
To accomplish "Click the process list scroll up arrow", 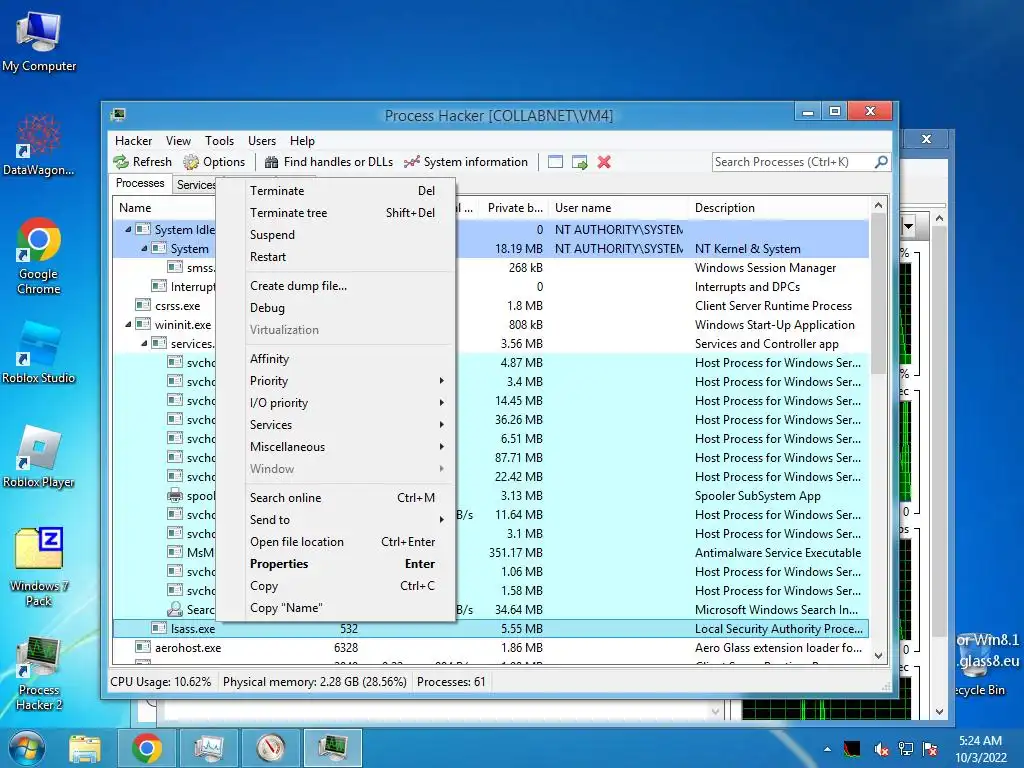I will point(878,205).
